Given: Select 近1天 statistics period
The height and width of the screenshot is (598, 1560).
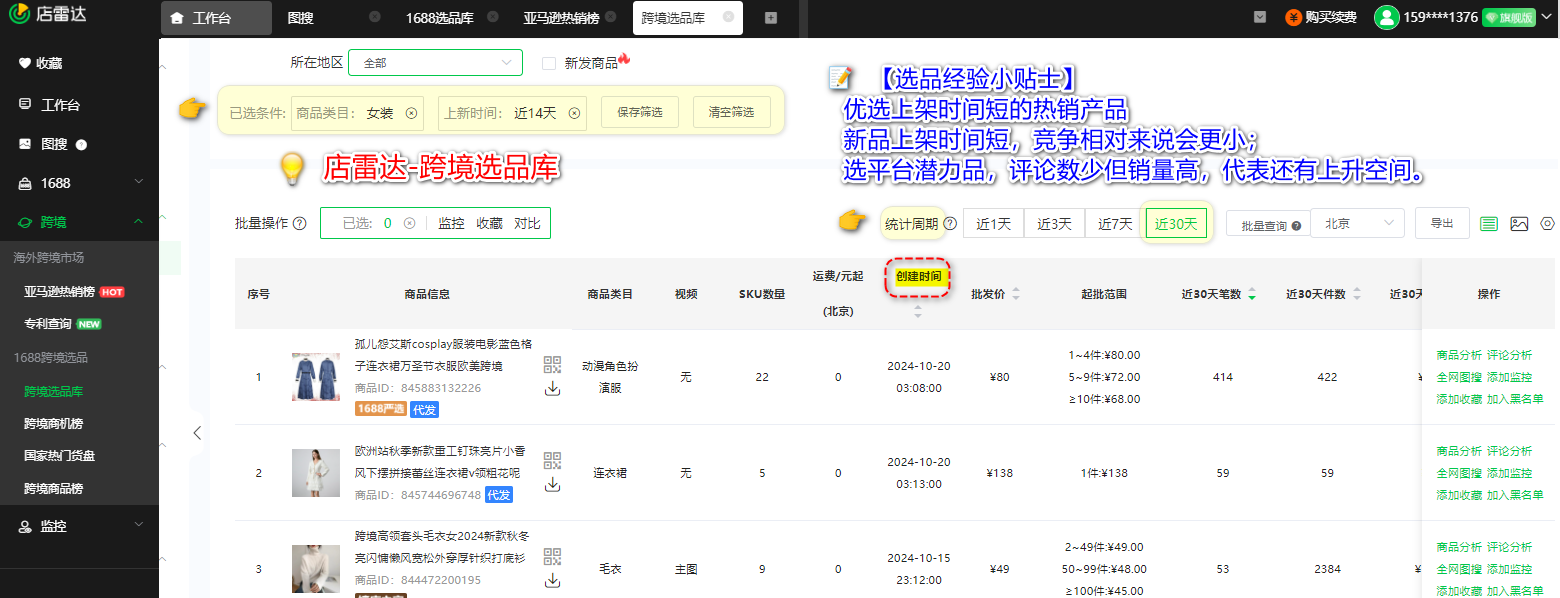Looking at the screenshot, I should (x=993, y=224).
